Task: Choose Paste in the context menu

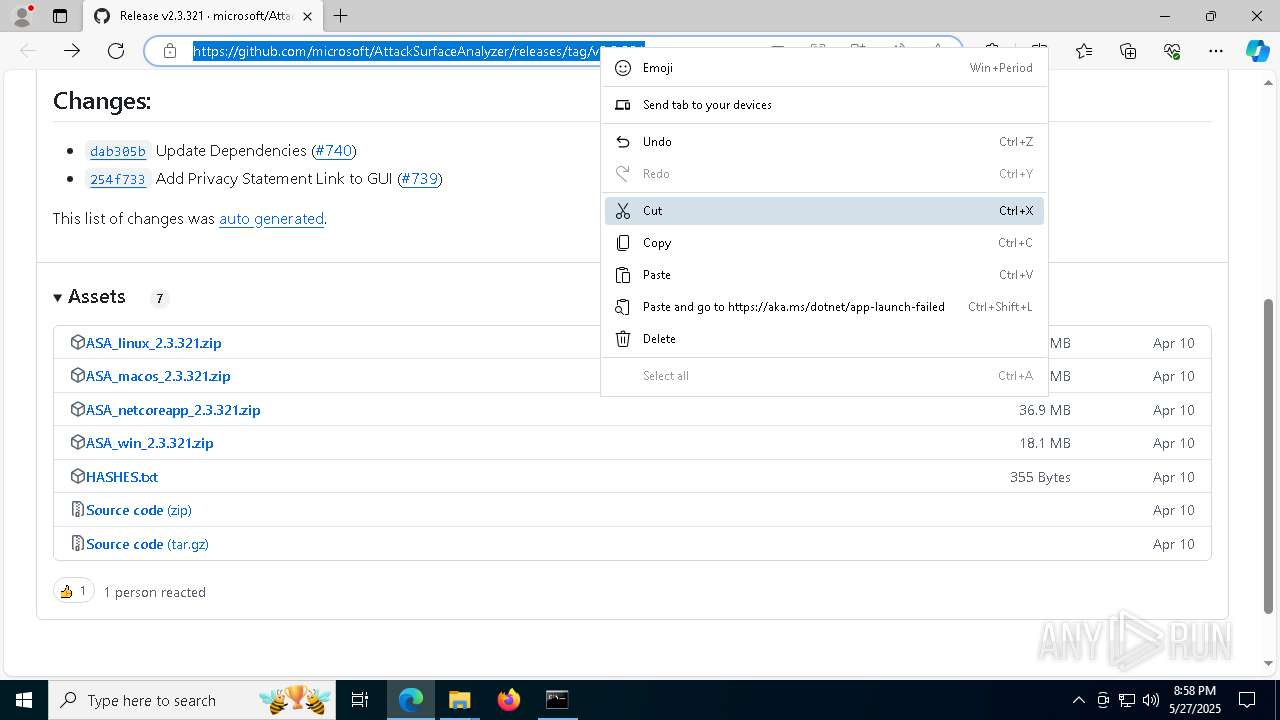Action: (824, 275)
